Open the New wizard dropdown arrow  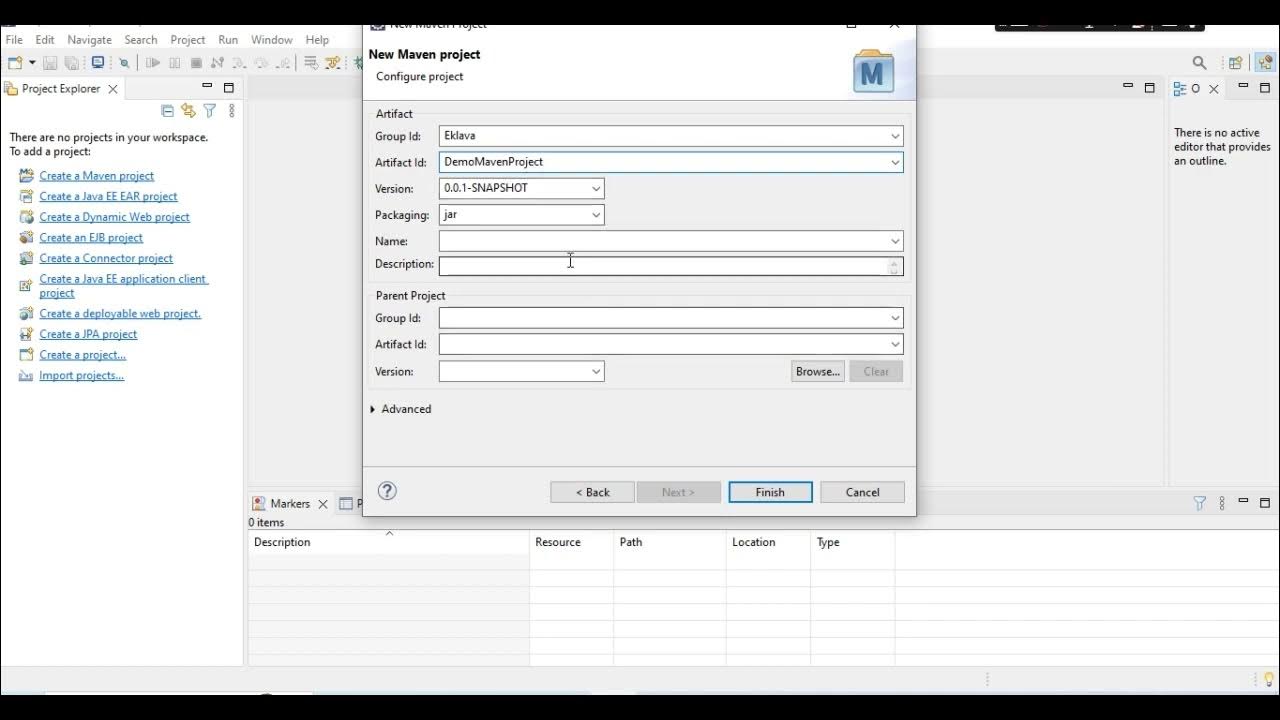click(32, 63)
